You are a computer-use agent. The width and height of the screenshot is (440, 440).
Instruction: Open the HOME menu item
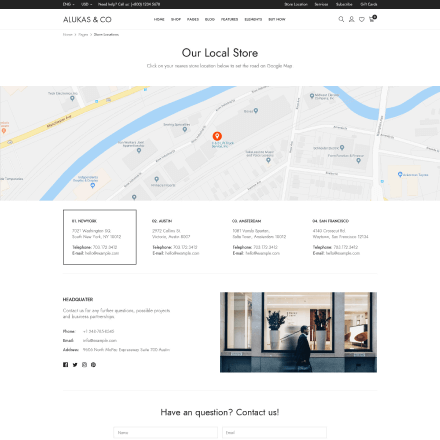159,19
